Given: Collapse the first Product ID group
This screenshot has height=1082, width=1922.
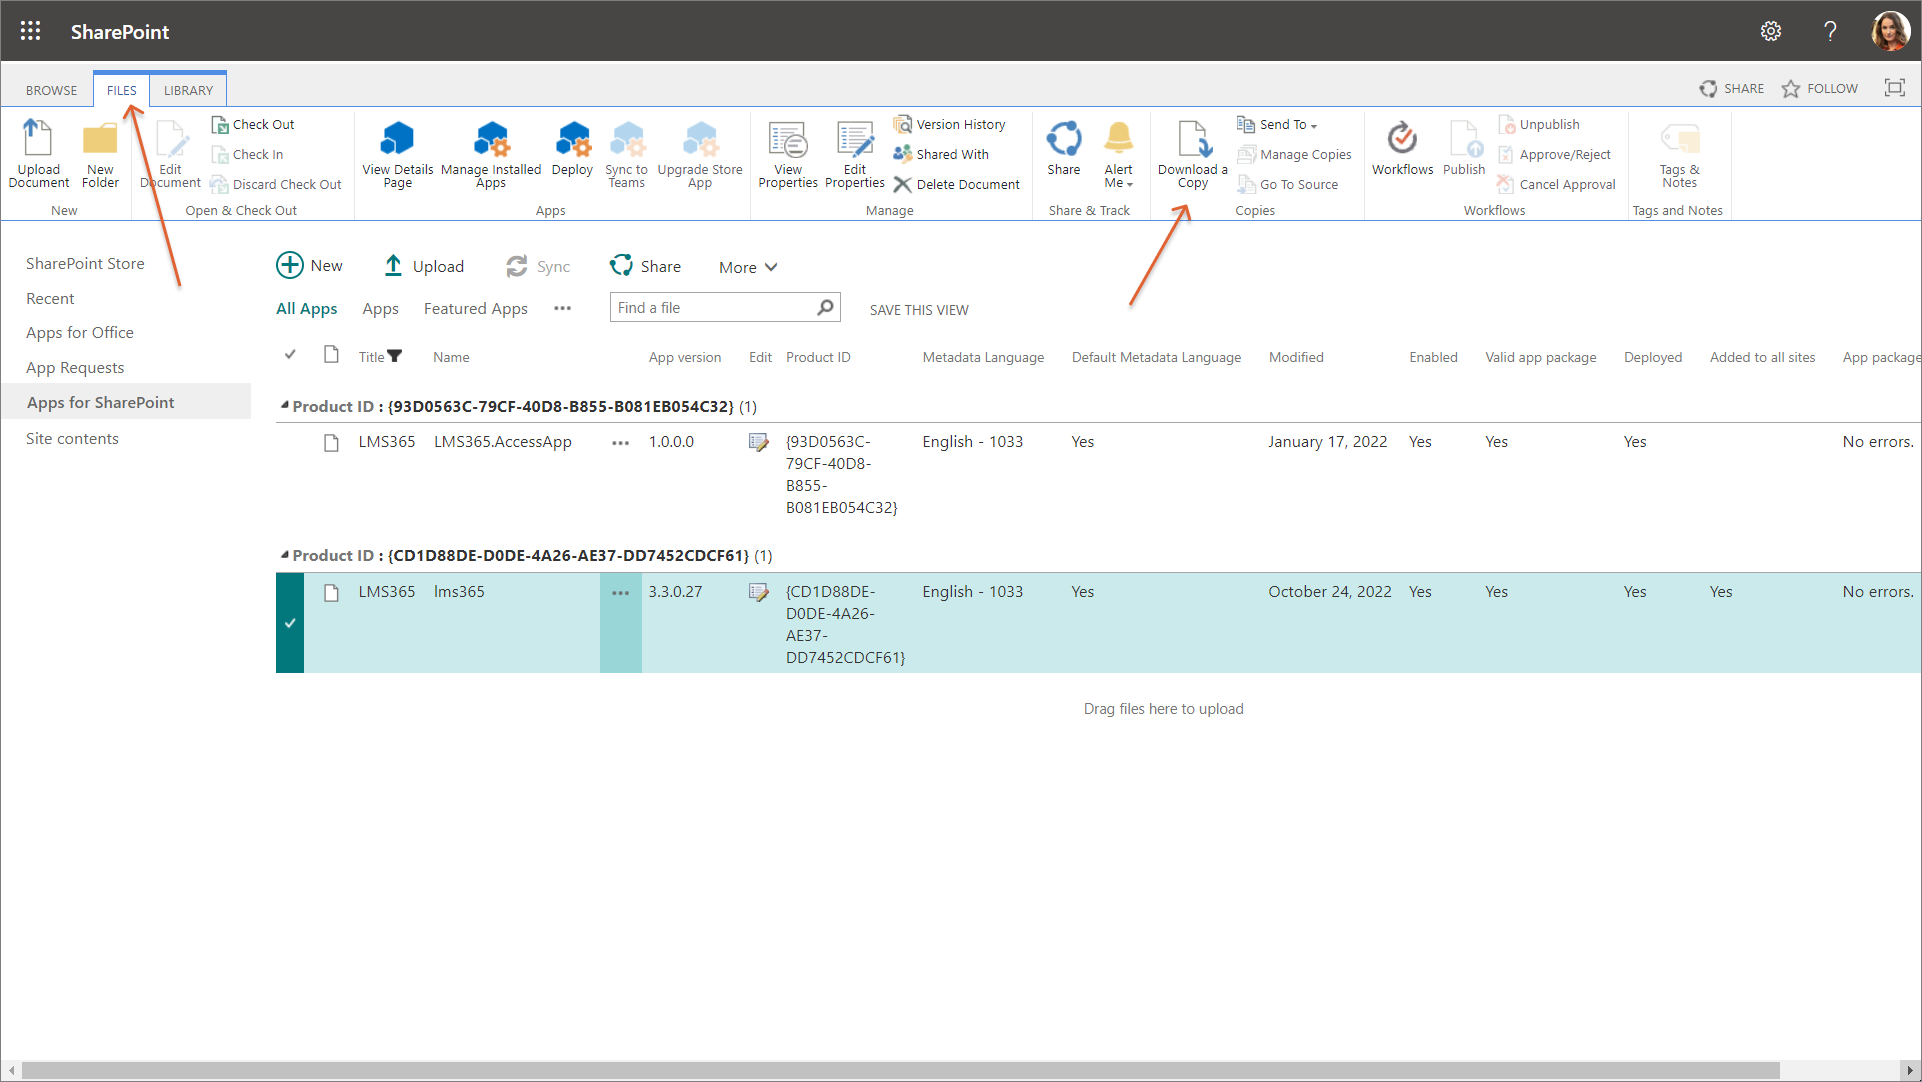Looking at the screenshot, I should tap(285, 406).
